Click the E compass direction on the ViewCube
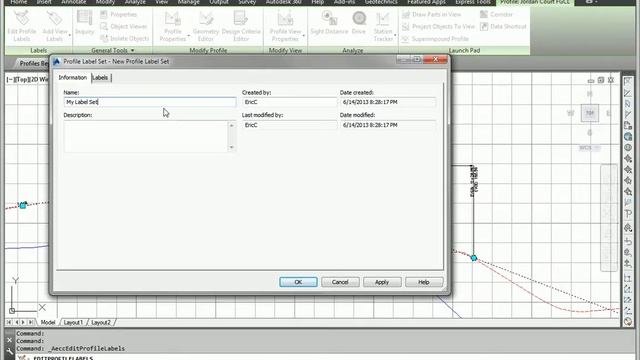The image size is (640, 360). coord(608,113)
